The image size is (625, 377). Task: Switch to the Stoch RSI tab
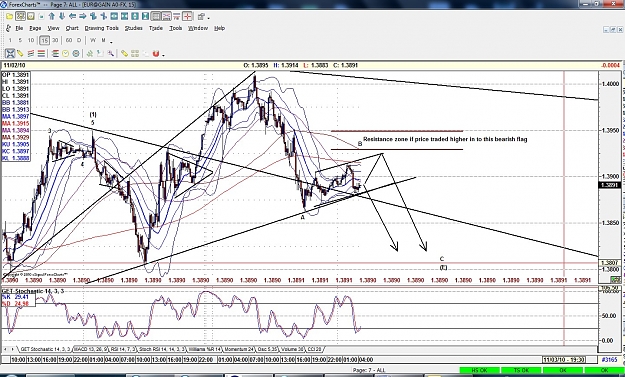(162, 350)
